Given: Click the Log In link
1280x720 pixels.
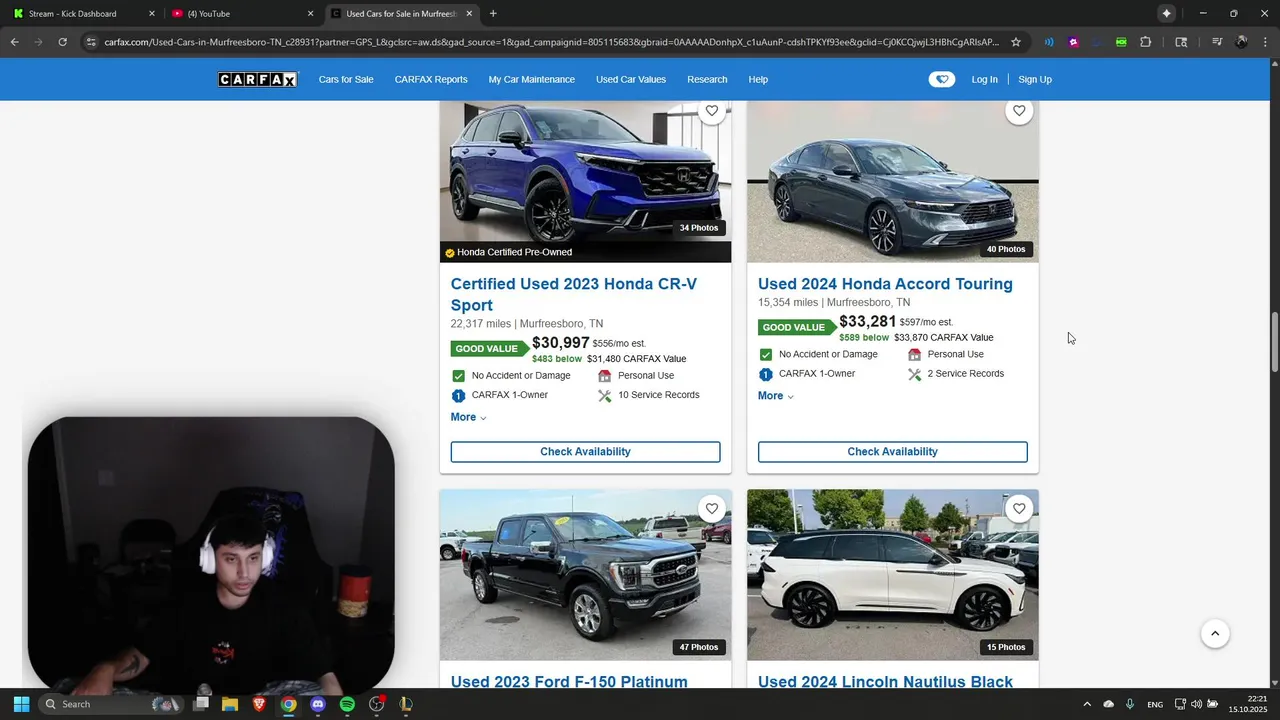Looking at the screenshot, I should point(984,80).
